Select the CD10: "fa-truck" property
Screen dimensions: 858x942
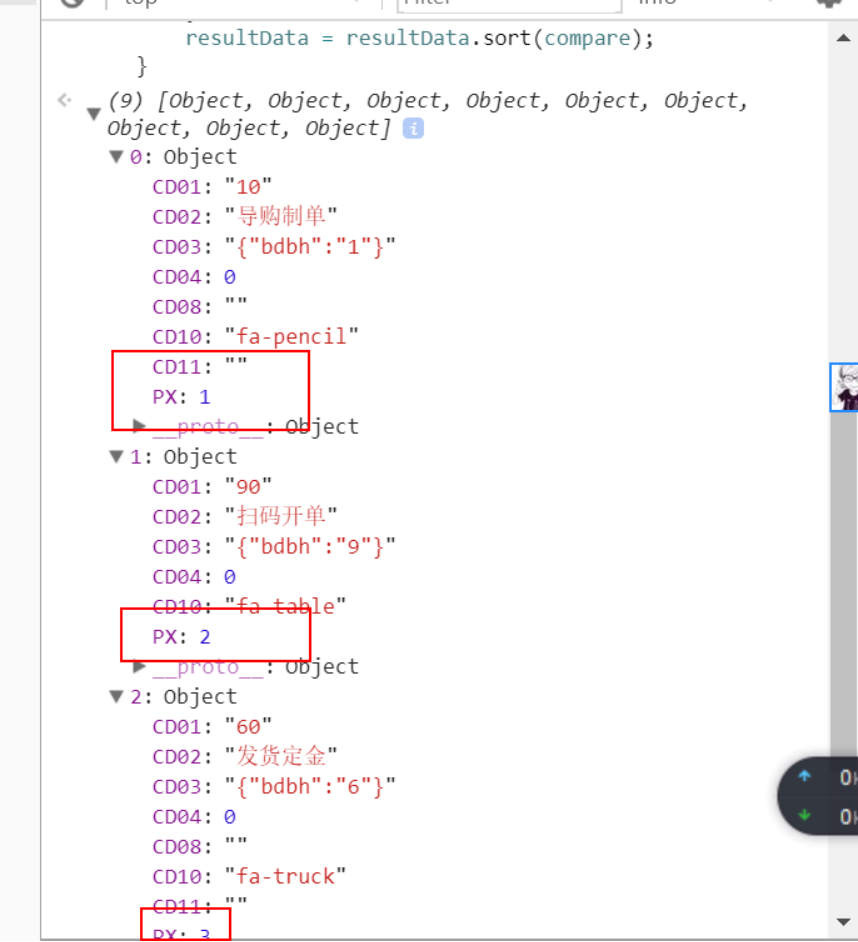point(249,877)
